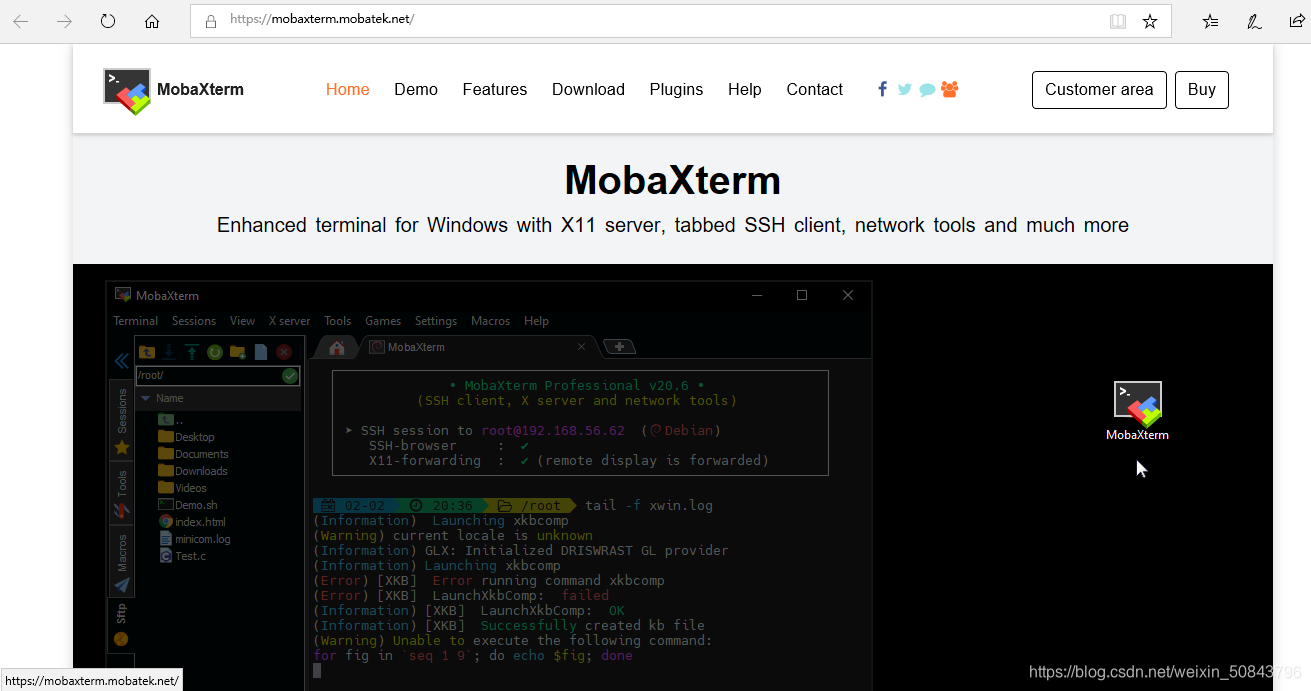Image resolution: width=1311 pixels, height=691 pixels.
Task: Refresh the folder view with the green icon
Action: (215, 352)
